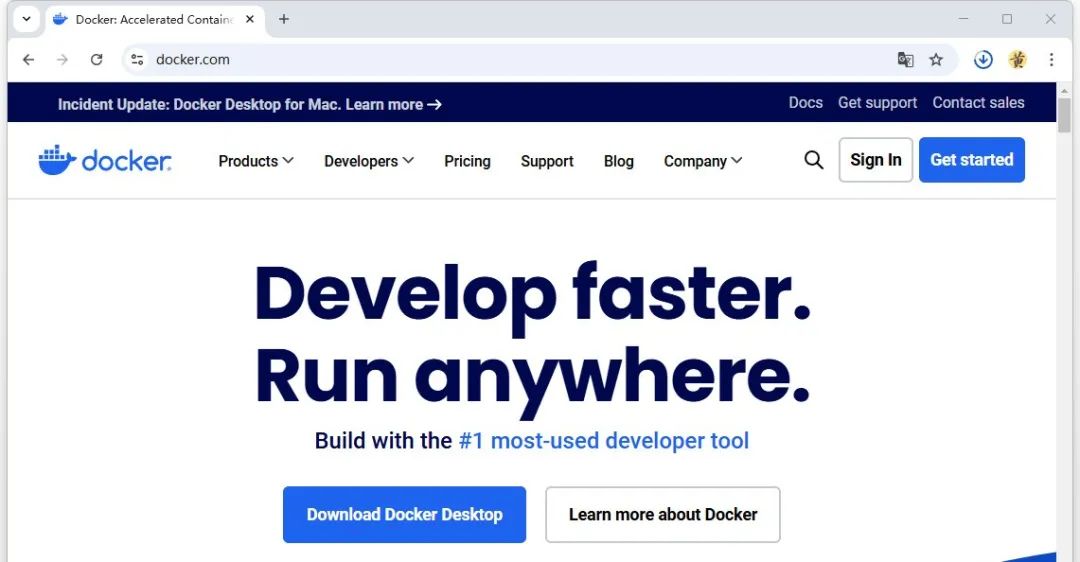Open the Docs link
Image resolution: width=1080 pixels, height=562 pixels.
pos(806,103)
